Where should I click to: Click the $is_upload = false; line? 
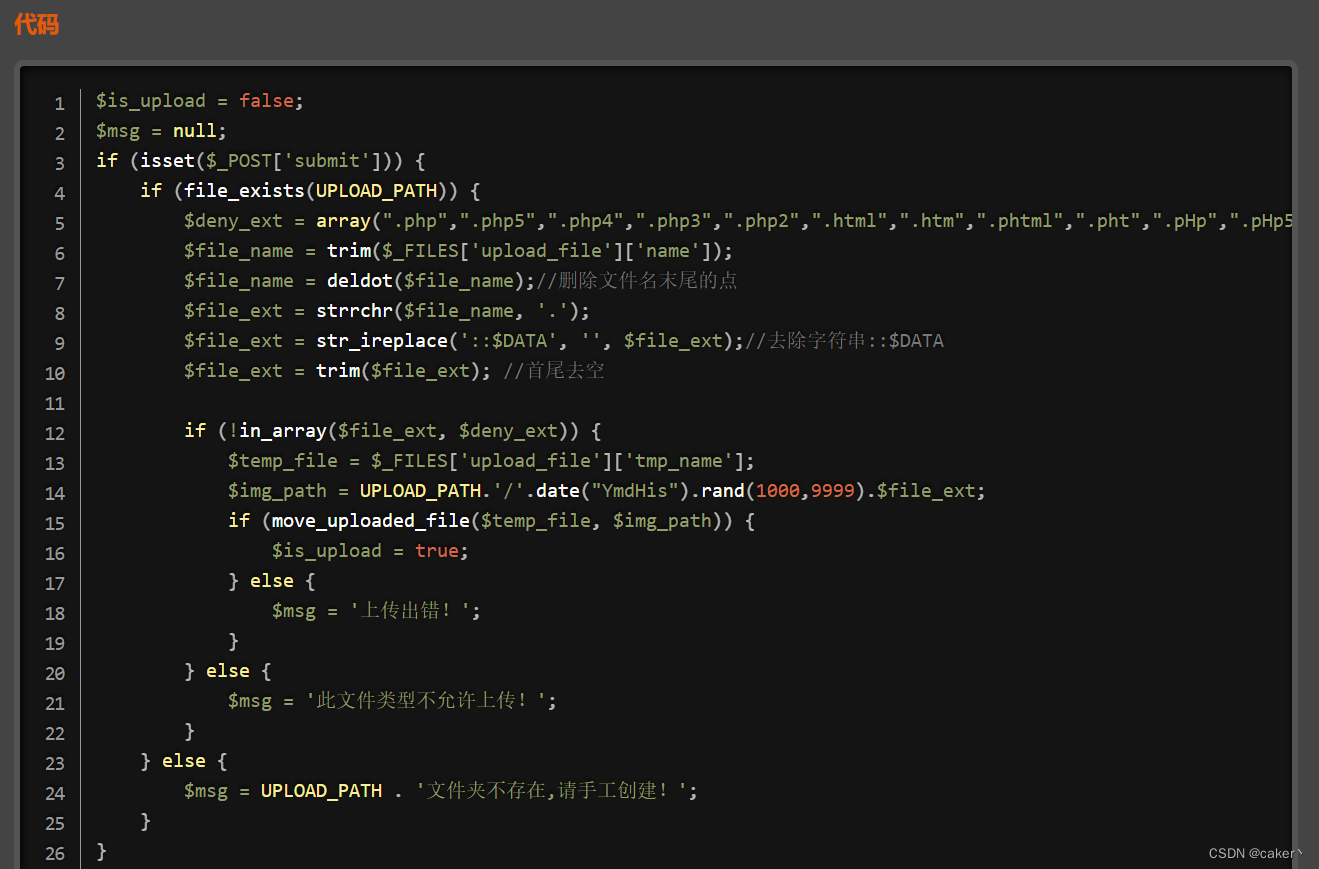point(199,101)
